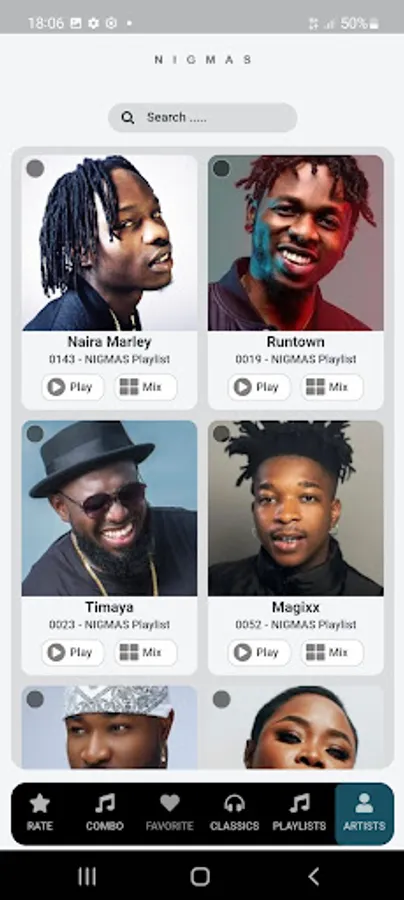The width and height of the screenshot is (404, 900).
Task: Open the Combo music note tab
Action: (104, 813)
